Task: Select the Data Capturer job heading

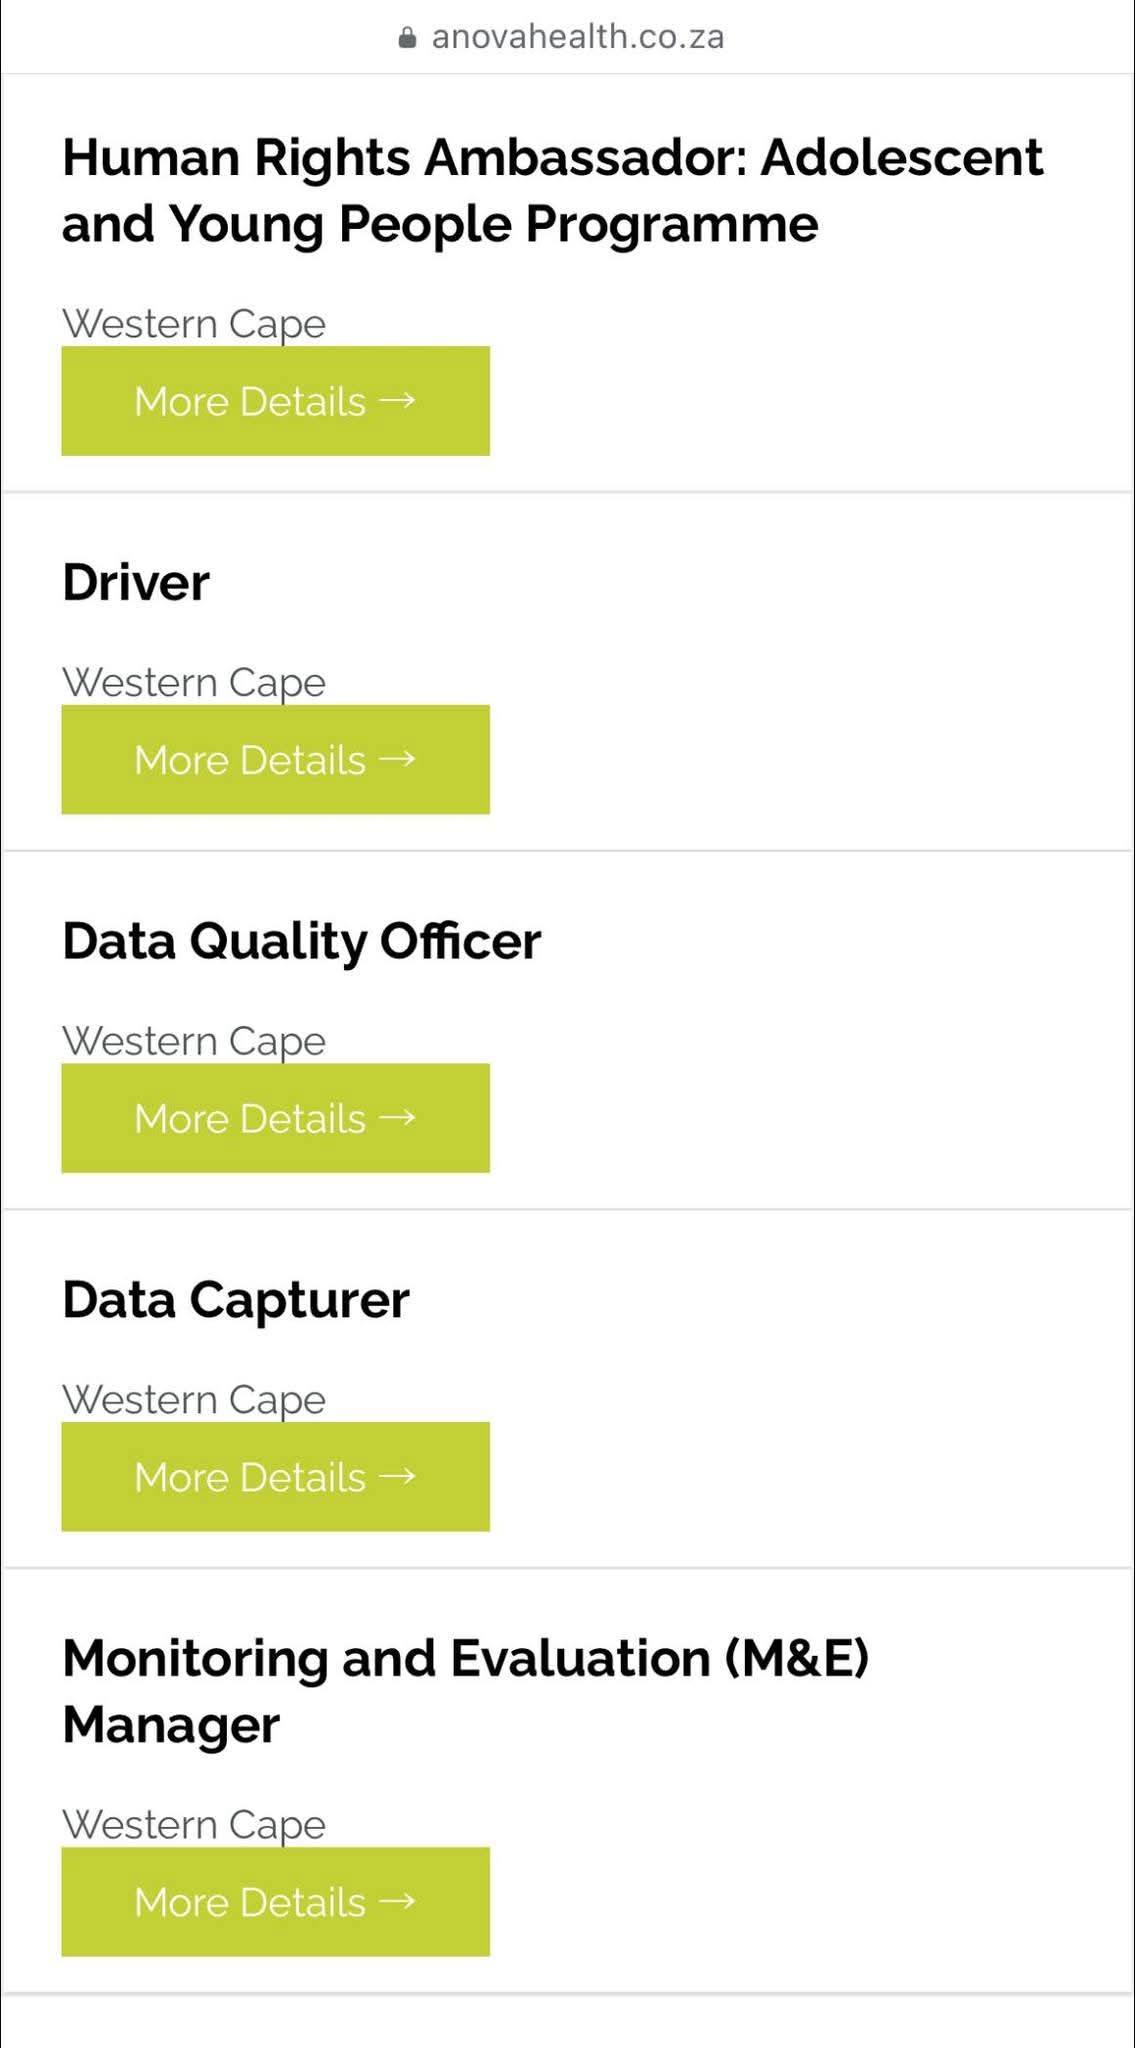Action: tap(236, 1300)
